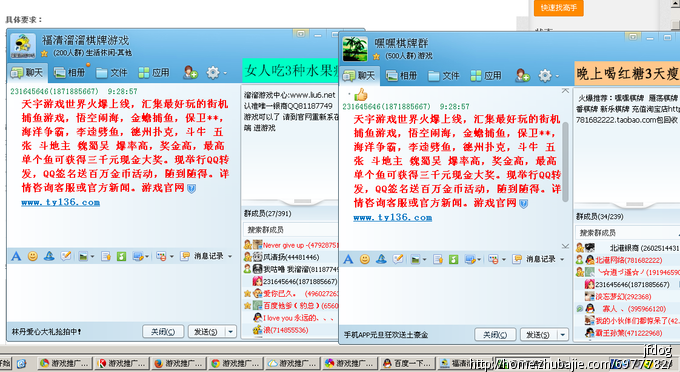This screenshot has width=680, height=372.
Task: Open font settings in 嘿嘿棋牌群 chat toolbar
Action: pos(348,259)
